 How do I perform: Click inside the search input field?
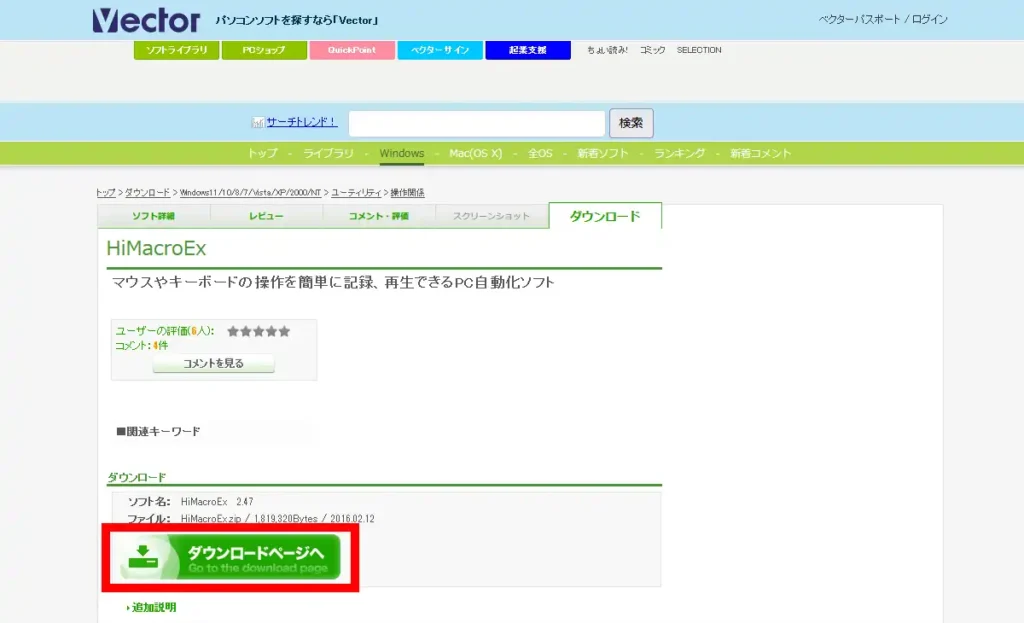(476, 122)
